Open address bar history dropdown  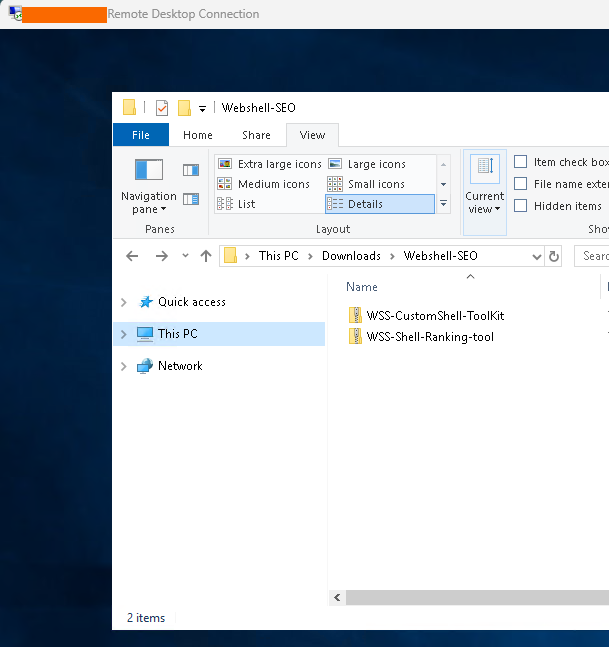[536, 257]
